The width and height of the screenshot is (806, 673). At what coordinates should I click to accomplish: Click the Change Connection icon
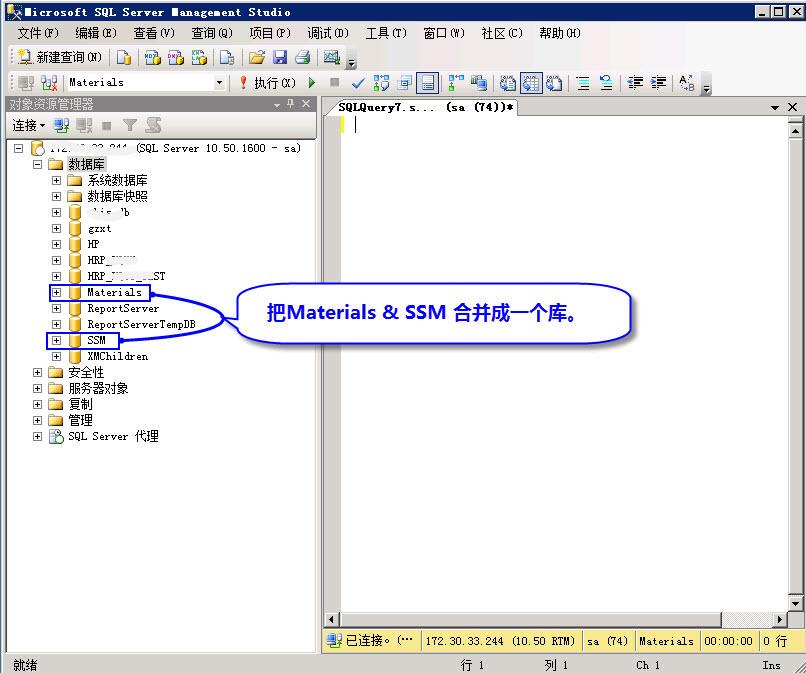[x=49, y=83]
